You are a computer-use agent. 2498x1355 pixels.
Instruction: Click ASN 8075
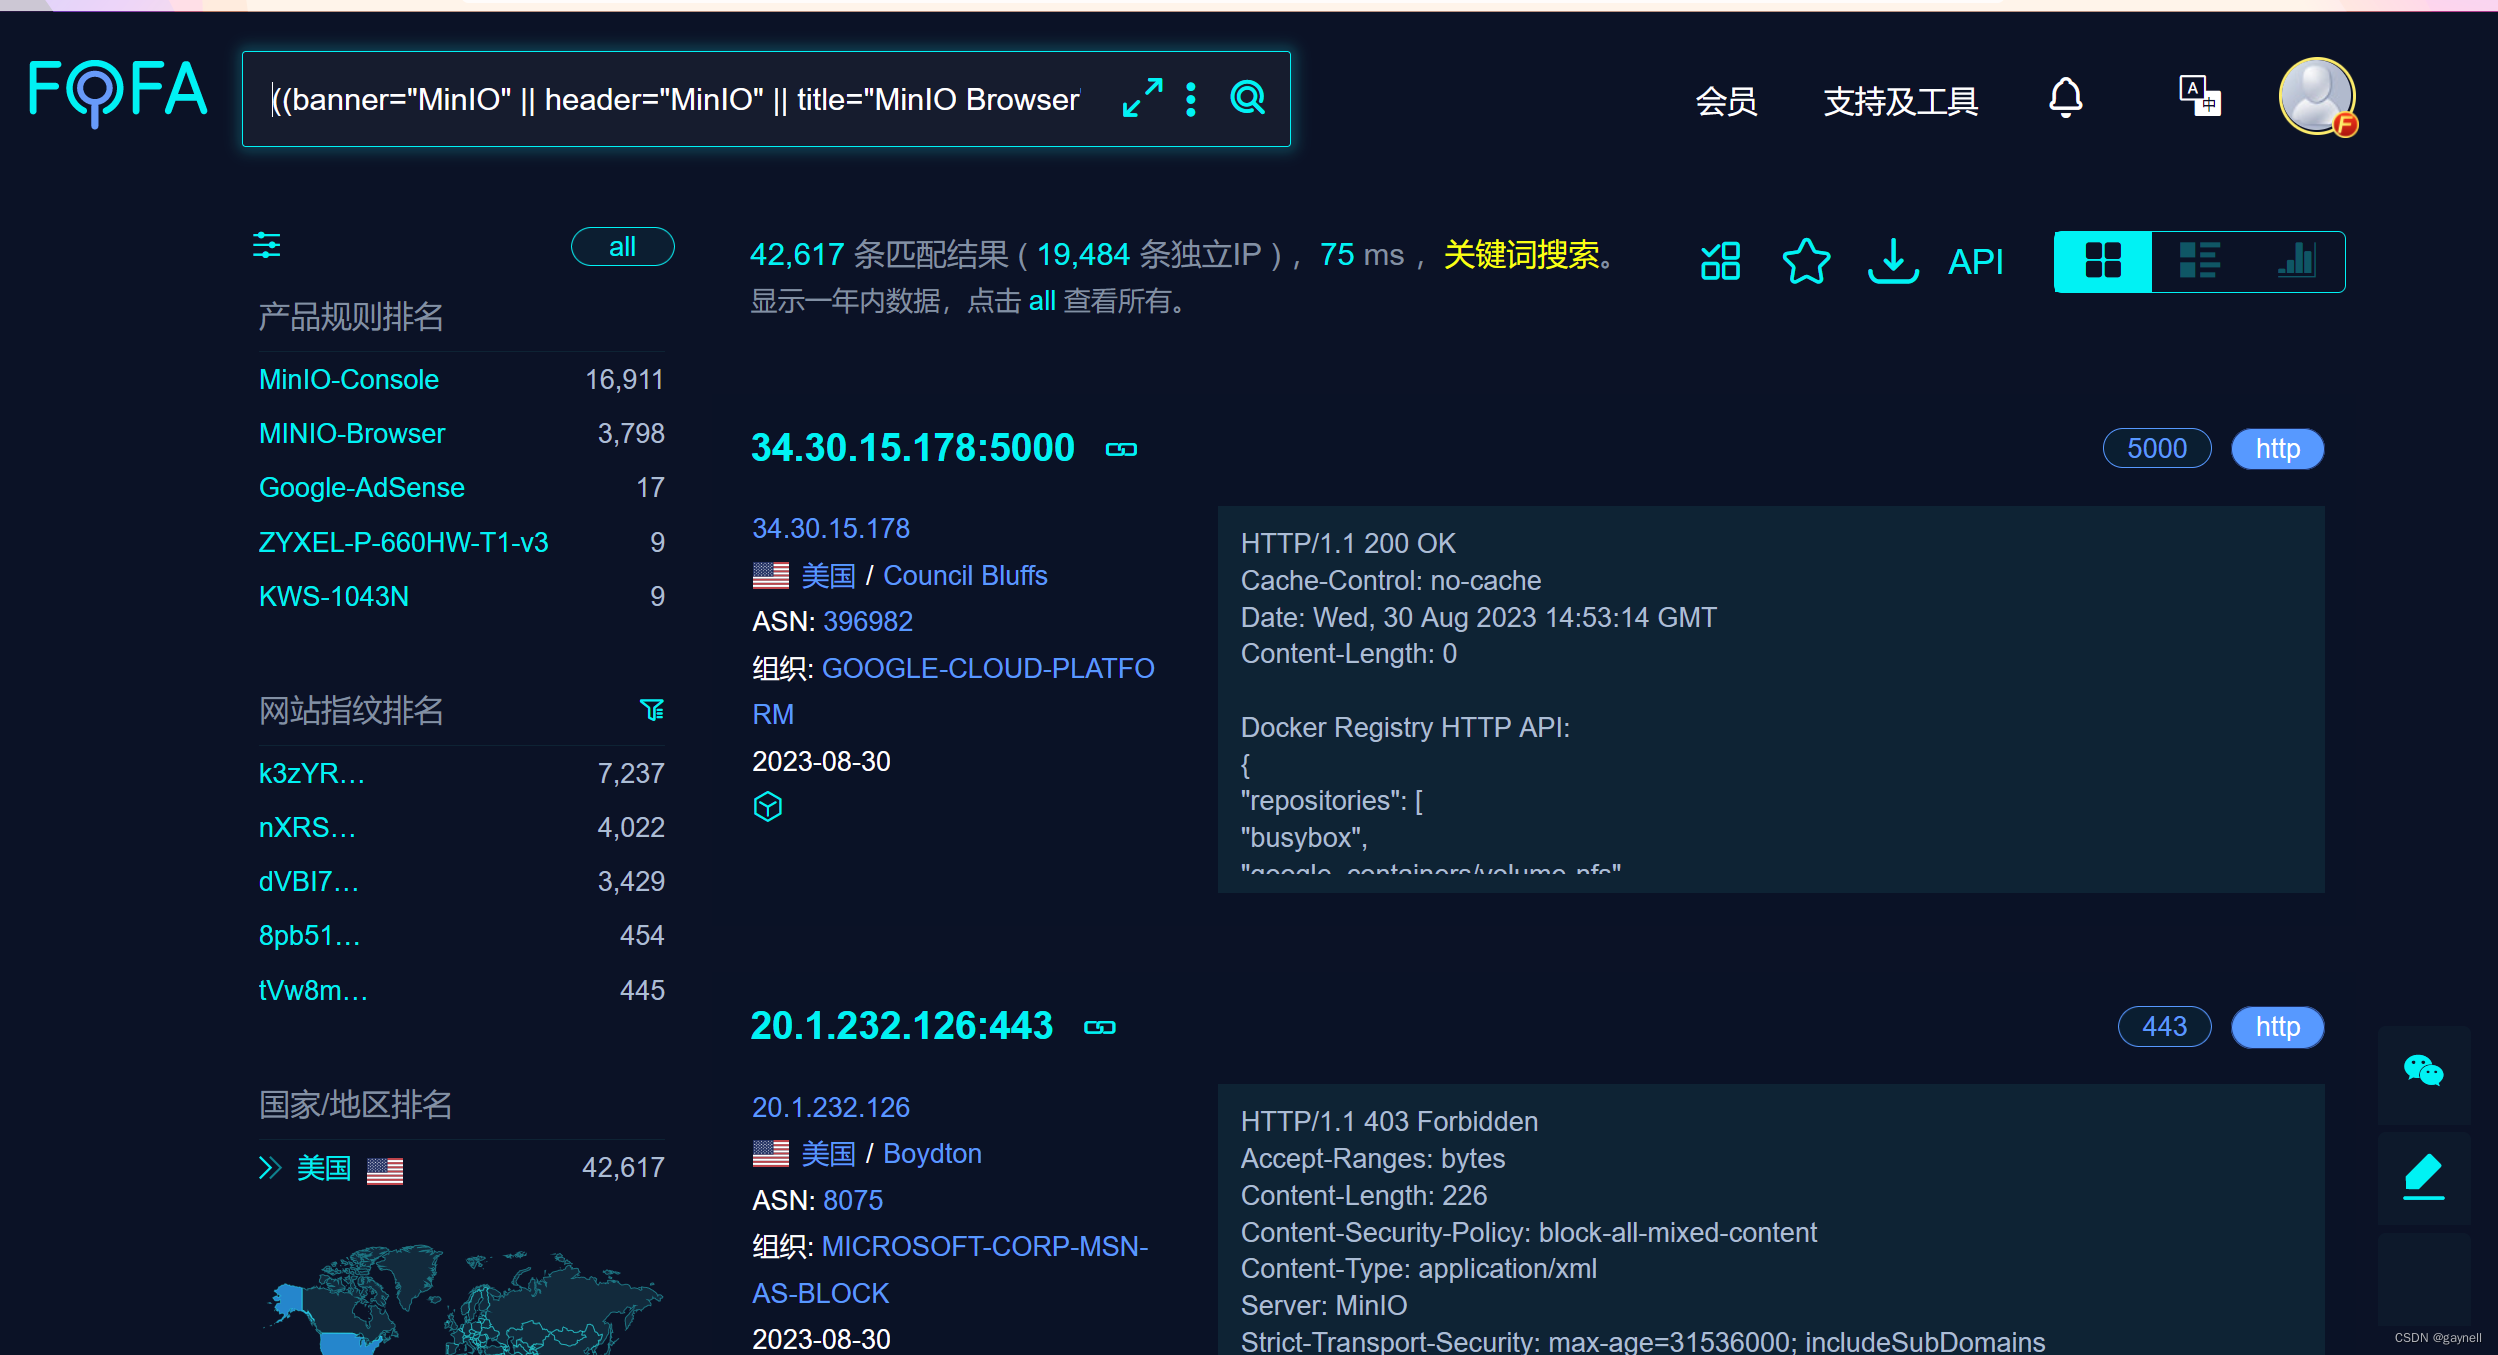pyautogui.click(x=853, y=1200)
